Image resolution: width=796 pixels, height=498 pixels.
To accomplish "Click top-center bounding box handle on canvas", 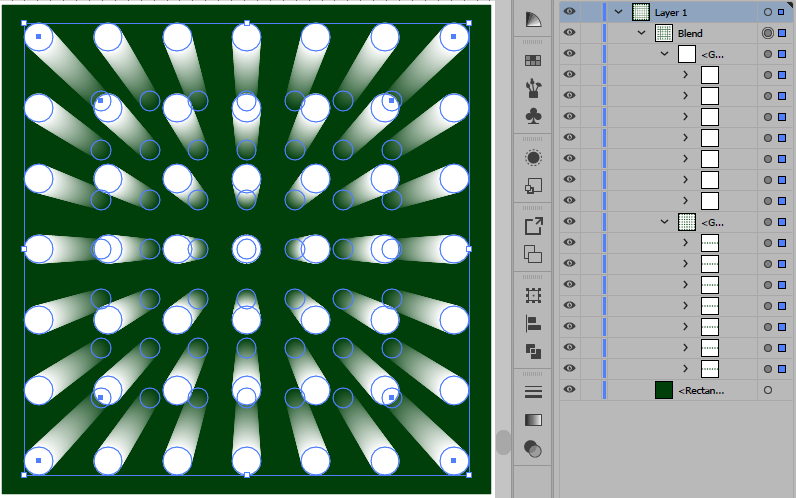I will point(247,23).
